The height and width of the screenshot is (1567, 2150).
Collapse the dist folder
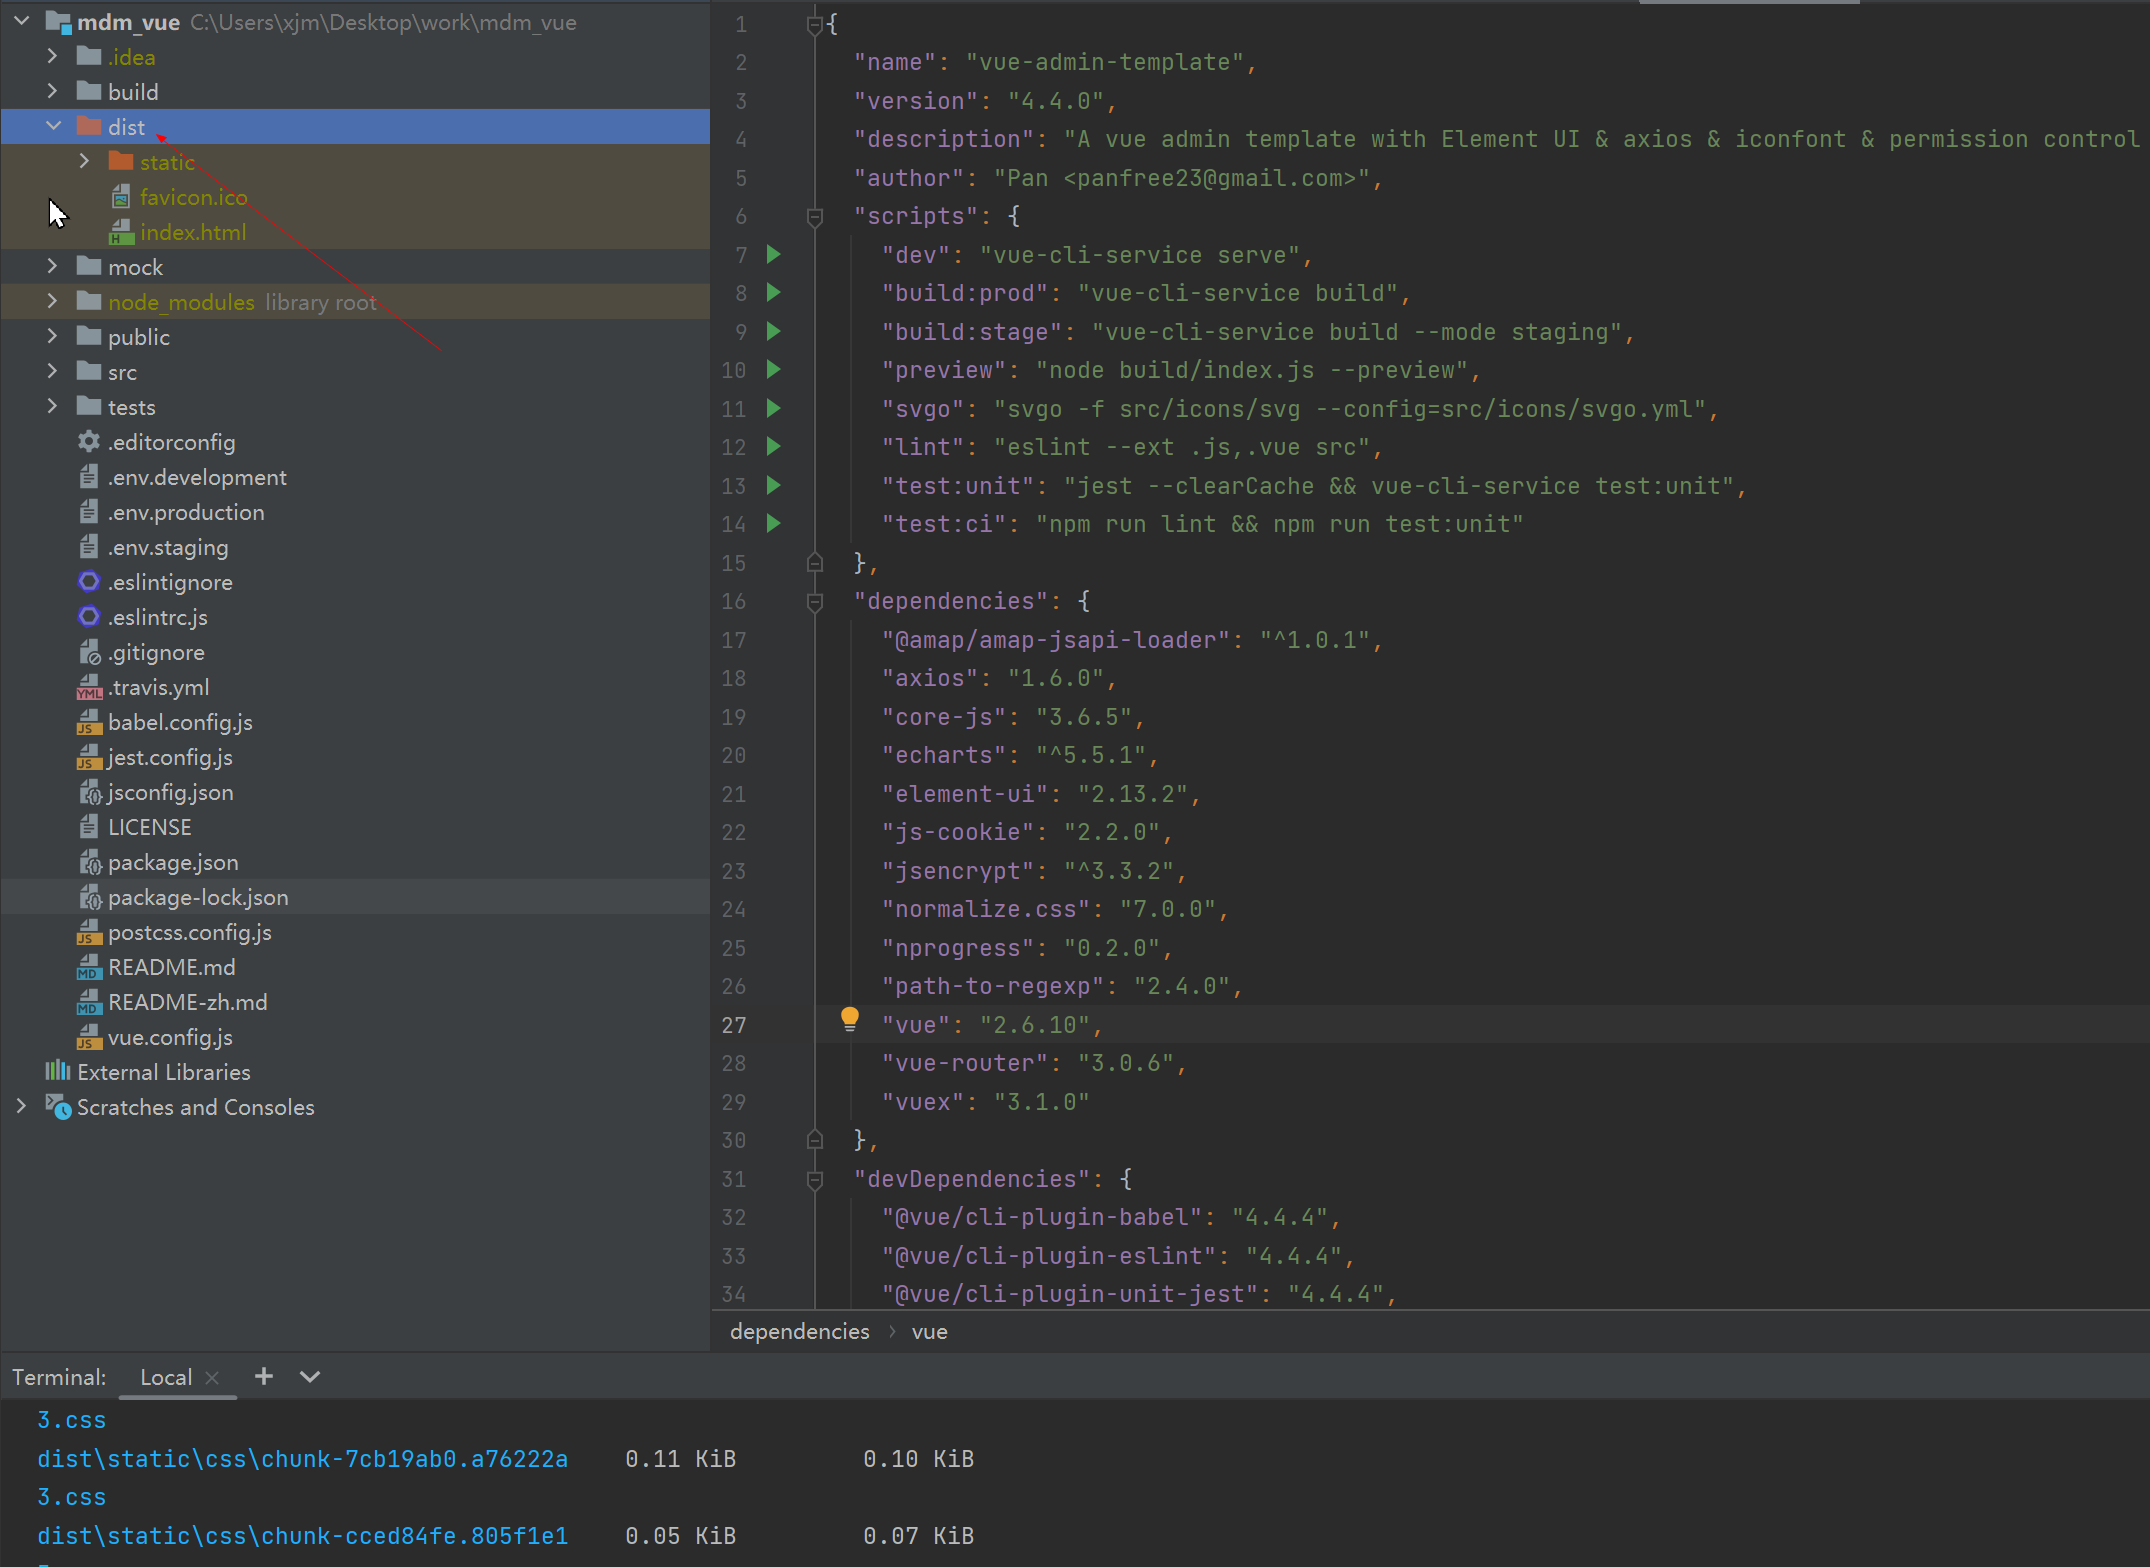pyautogui.click(x=54, y=126)
